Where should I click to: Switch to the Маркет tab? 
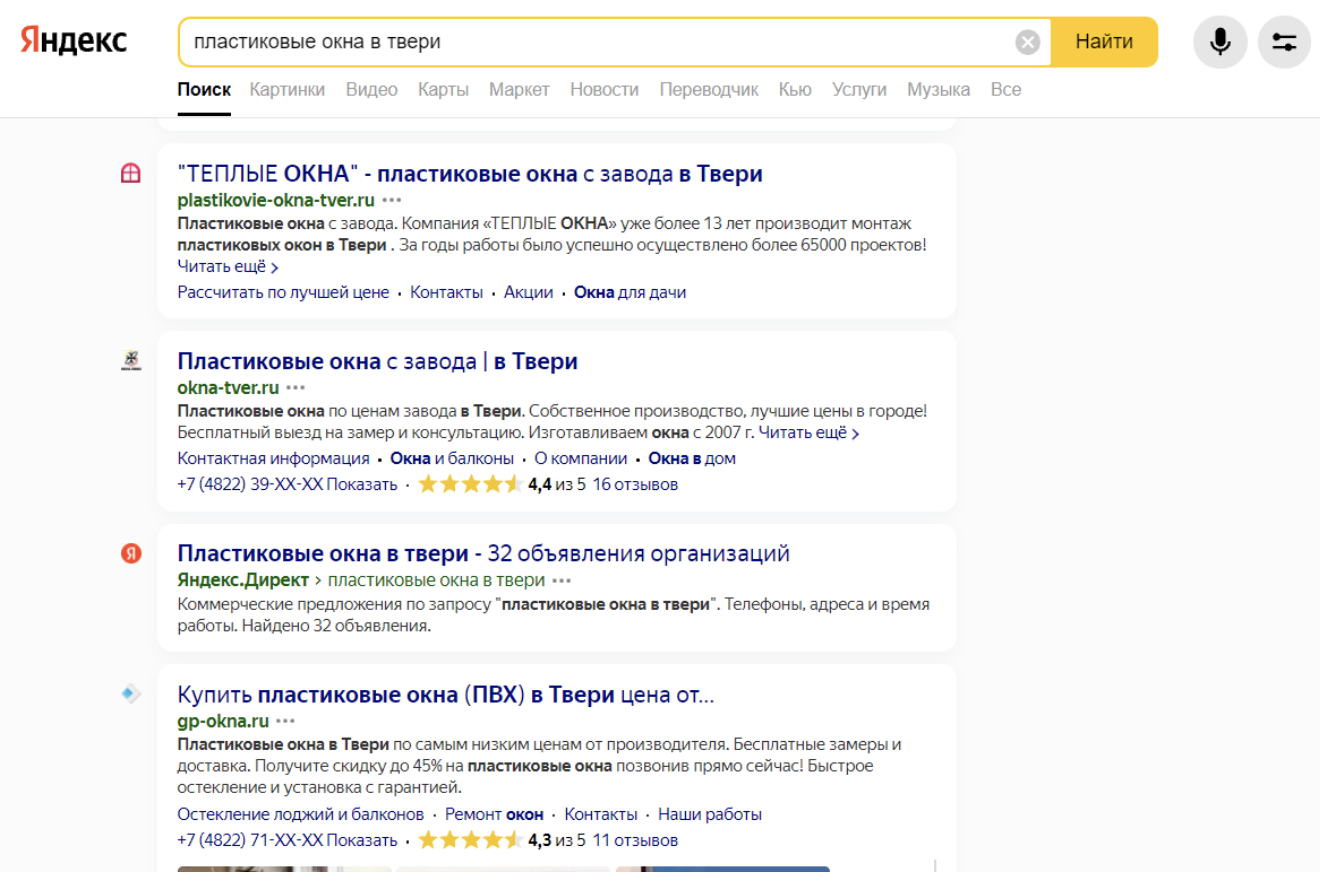[x=519, y=89]
